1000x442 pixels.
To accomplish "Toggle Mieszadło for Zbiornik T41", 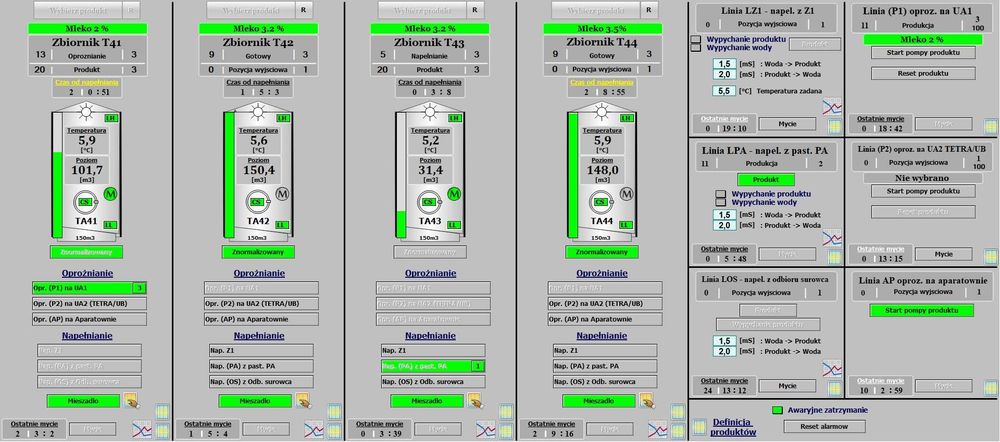I will [83, 401].
